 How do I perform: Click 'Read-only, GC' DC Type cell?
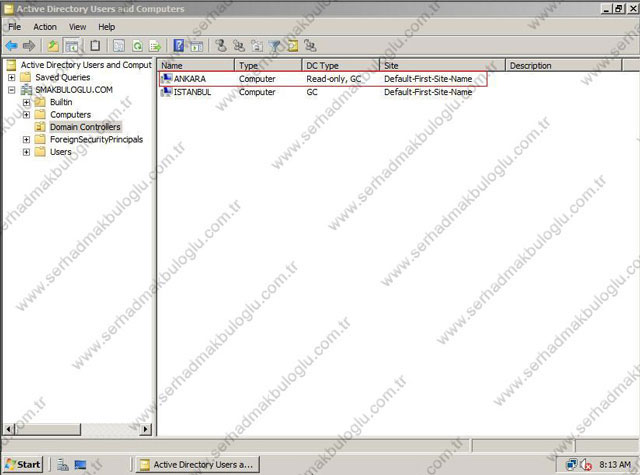coord(334,79)
